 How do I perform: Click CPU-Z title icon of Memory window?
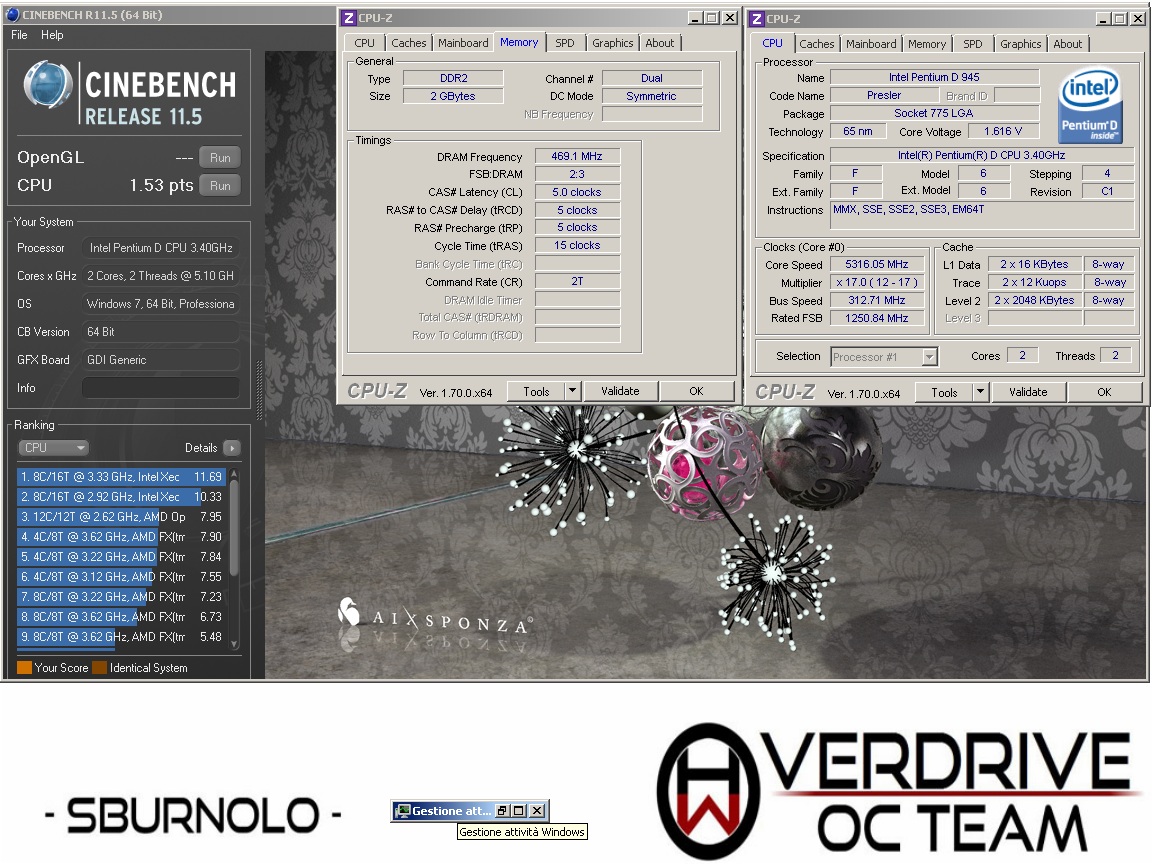pos(349,18)
